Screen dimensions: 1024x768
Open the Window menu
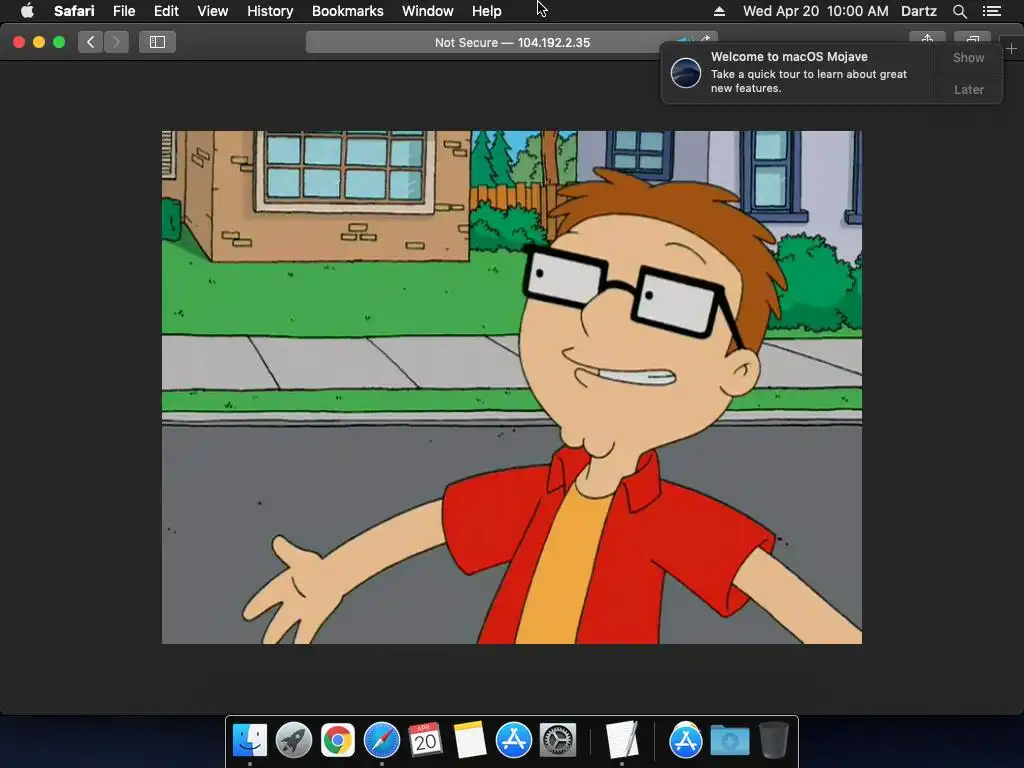pyautogui.click(x=428, y=11)
